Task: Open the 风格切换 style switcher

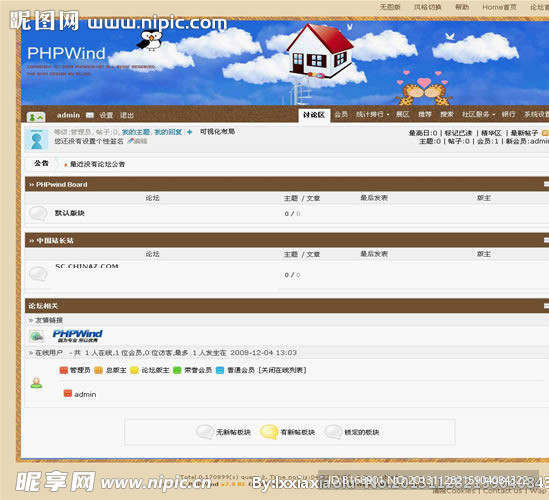Action: point(428,7)
